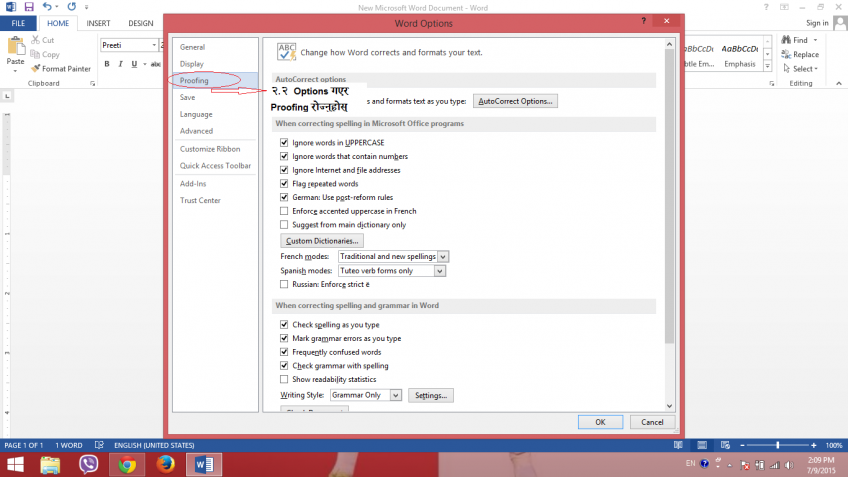
Task: Enable Show readability statistics
Action: [x=284, y=379]
